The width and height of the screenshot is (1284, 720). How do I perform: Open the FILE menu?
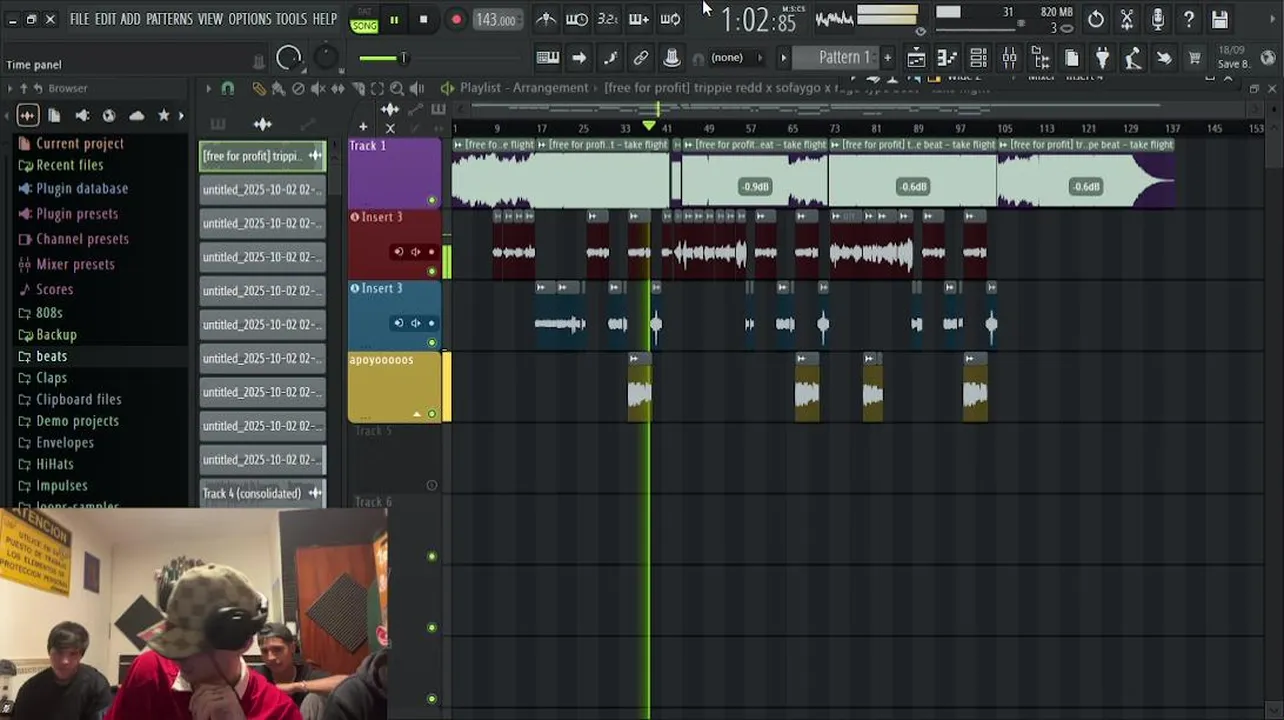point(79,19)
